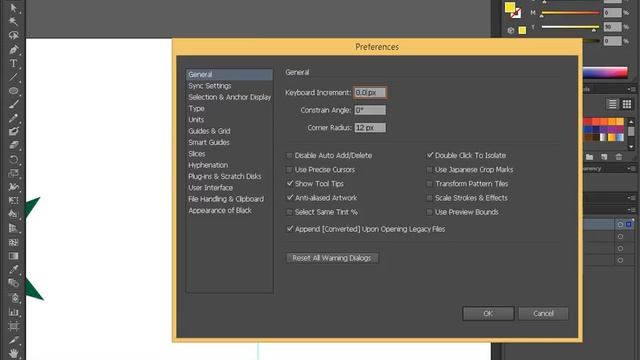Open Sync Settings preferences
Image resolution: width=640 pixels, height=360 pixels.
pyautogui.click(x=209, y=86)
